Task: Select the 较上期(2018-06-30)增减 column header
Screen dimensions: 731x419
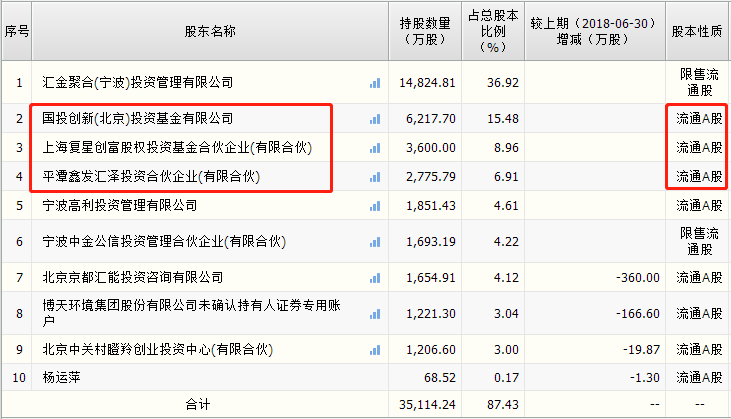Action: (594, 31)
